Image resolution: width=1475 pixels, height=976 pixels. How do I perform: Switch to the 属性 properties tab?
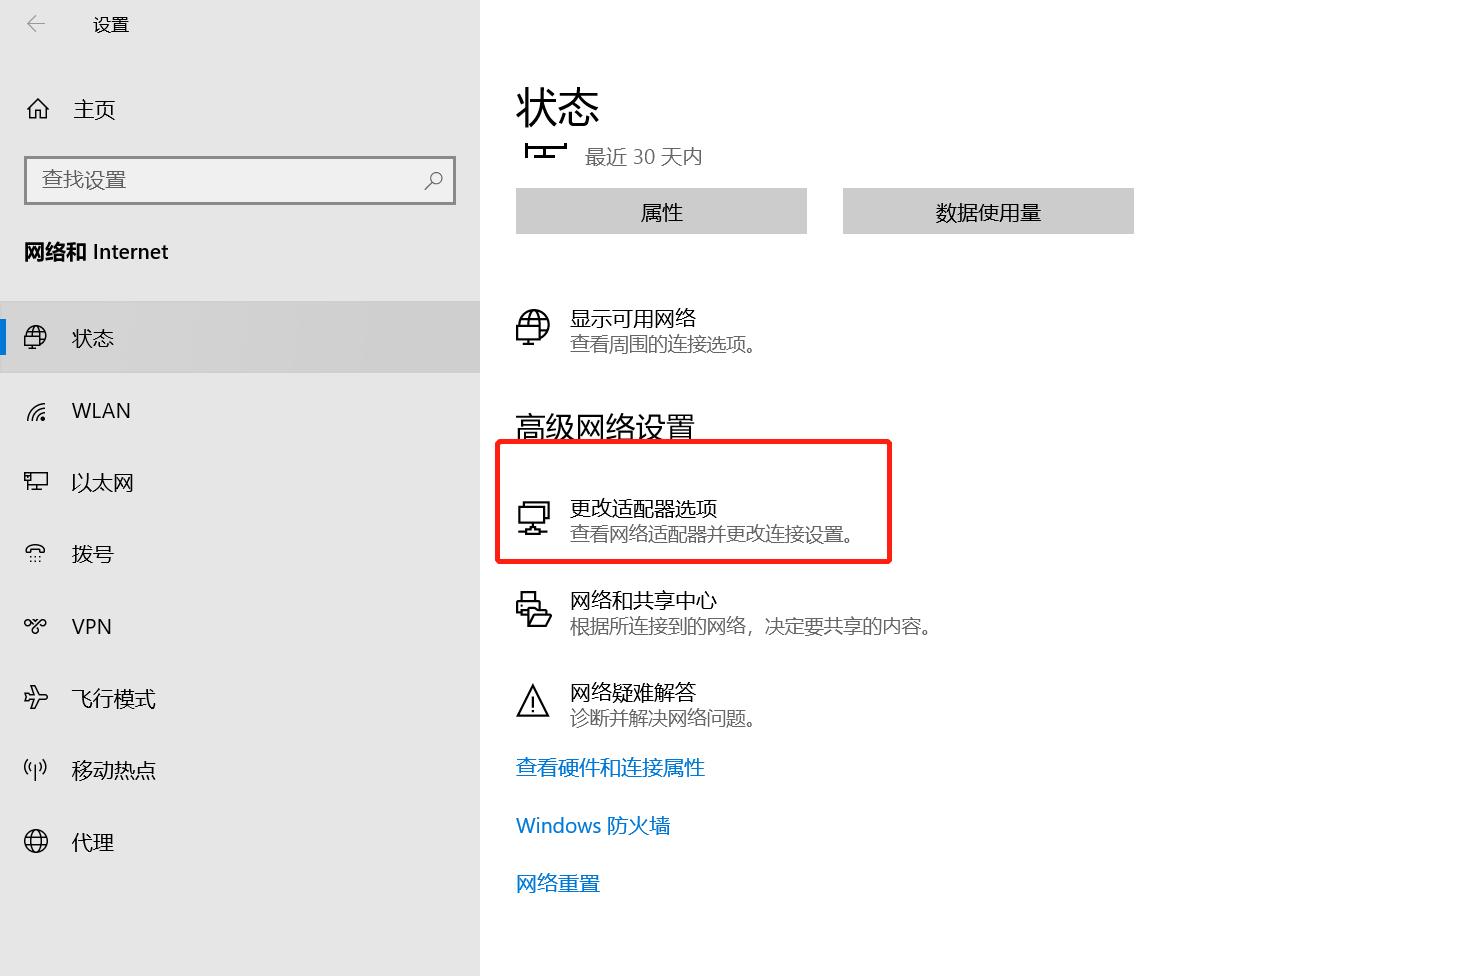tap(660, 211)
